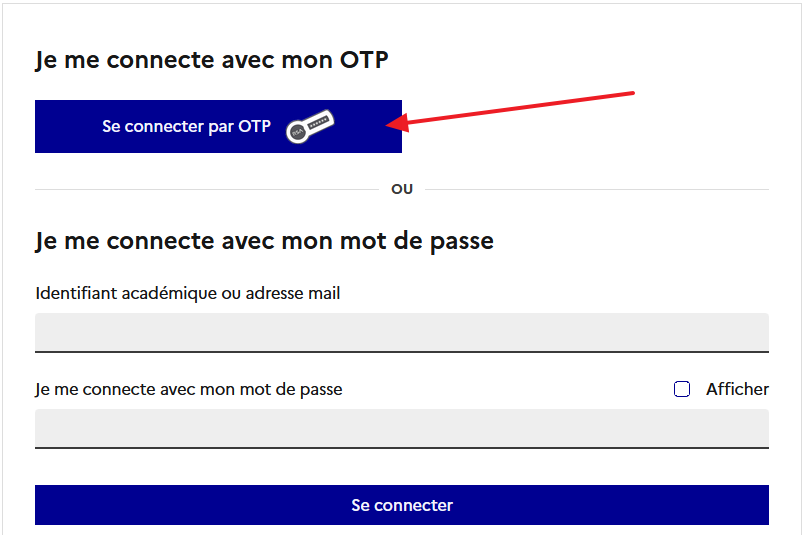807x535 pixels.
Task: Click the large 'mot de passe' section heading
Action: point(265,241)
